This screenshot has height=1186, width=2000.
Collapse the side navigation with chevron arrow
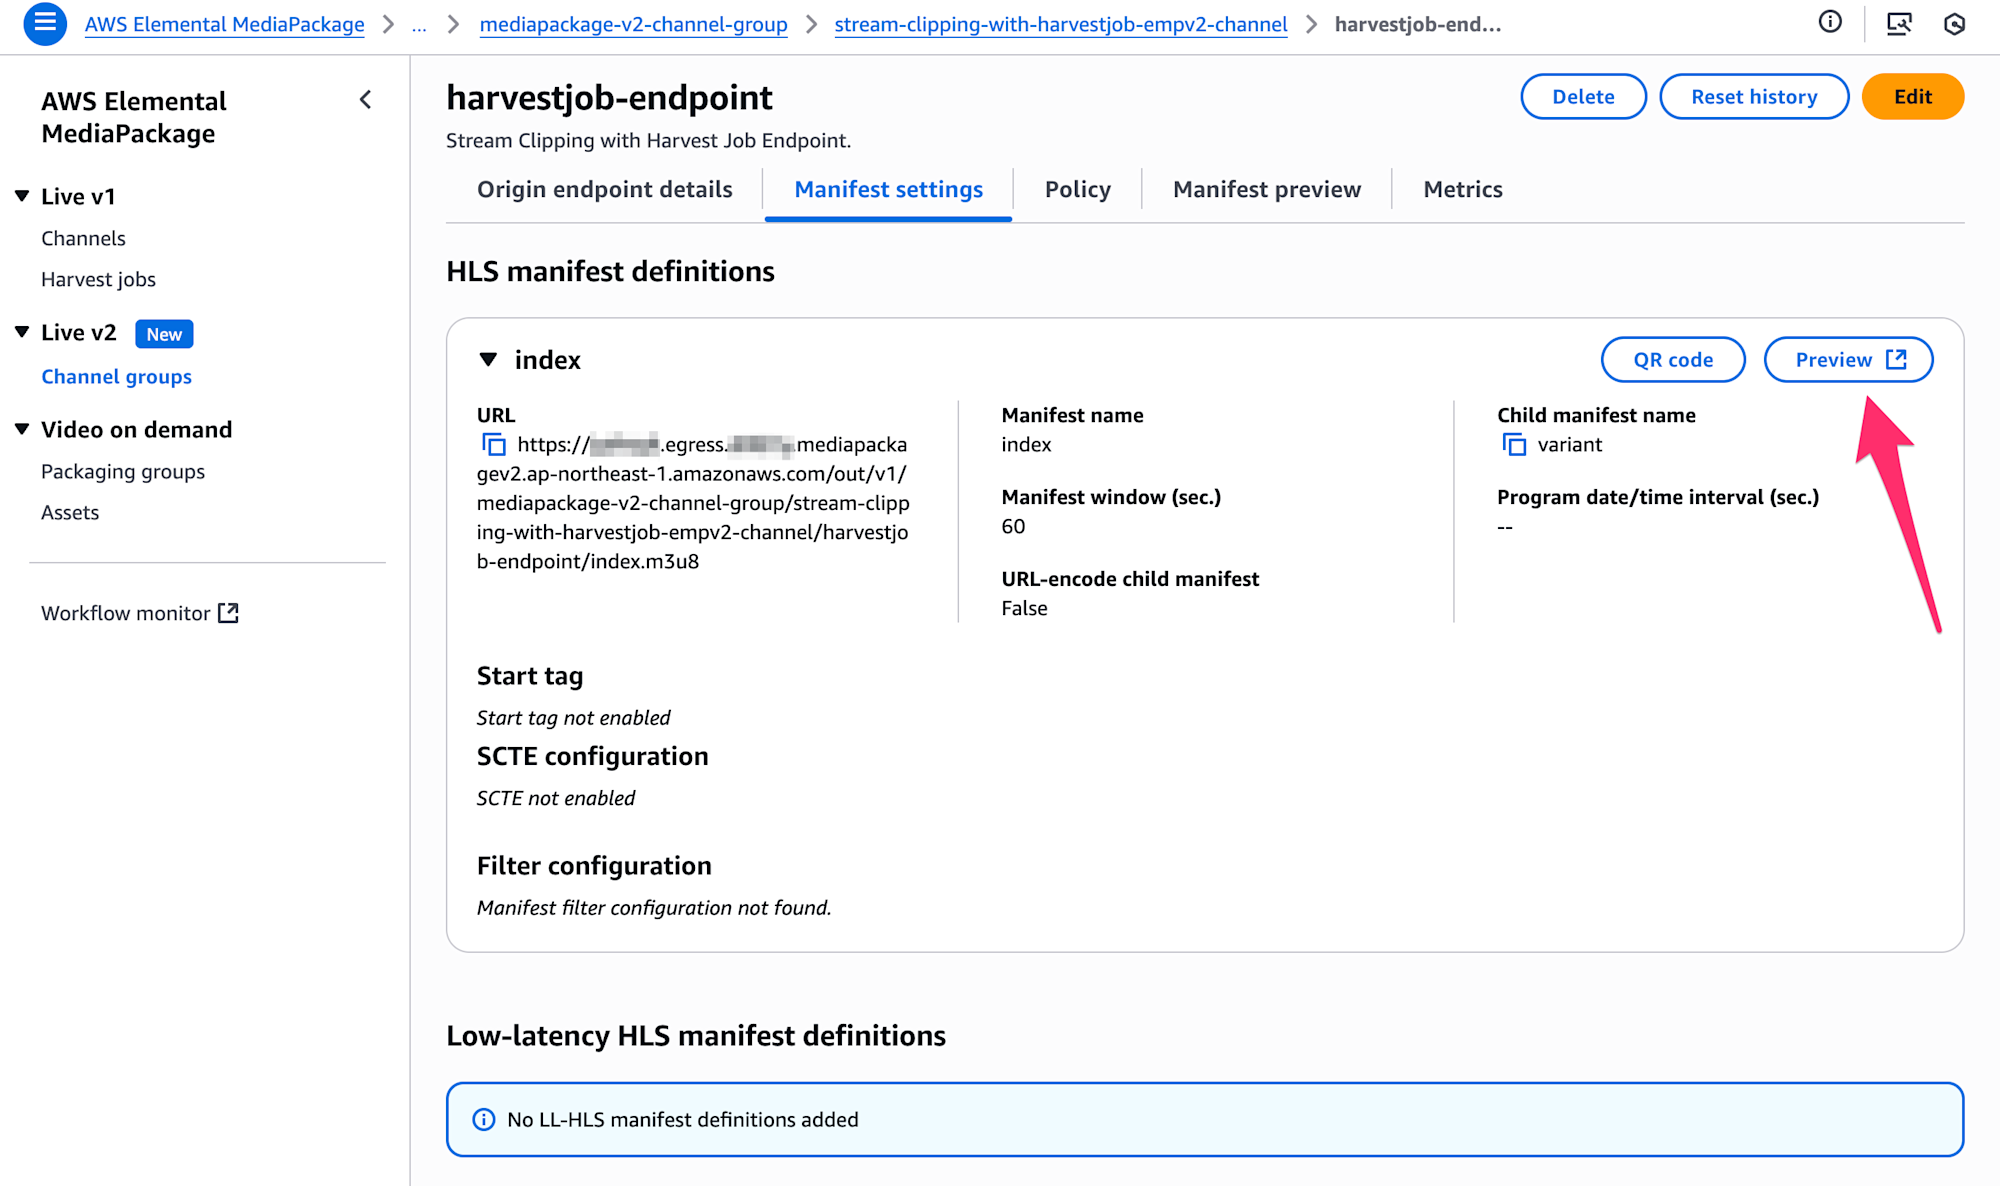tap(365, 100)
